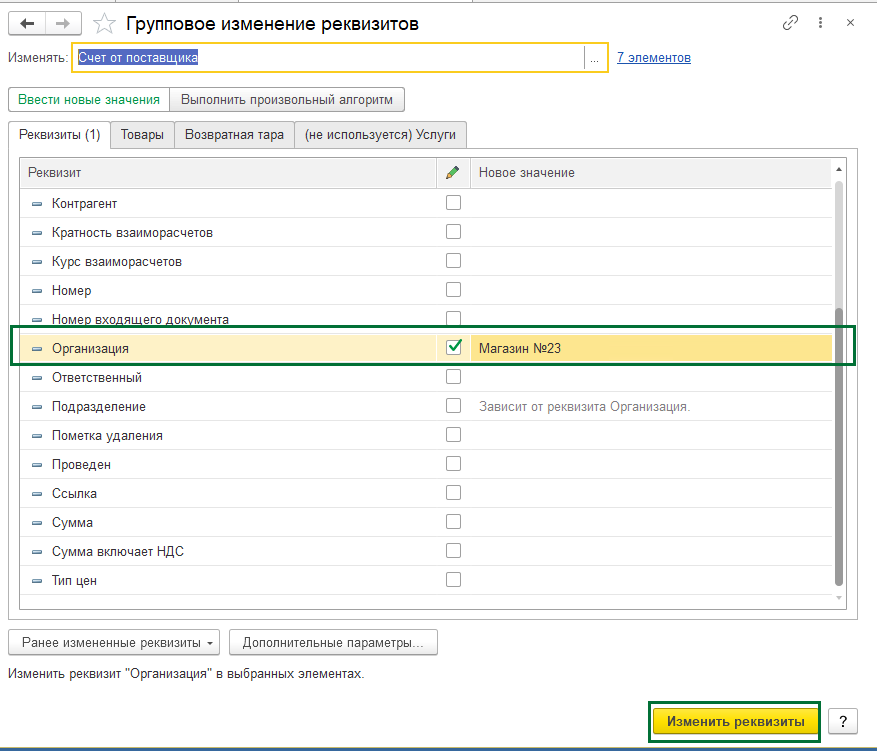Click the attribute icon next to Организация

coord(37,349)
